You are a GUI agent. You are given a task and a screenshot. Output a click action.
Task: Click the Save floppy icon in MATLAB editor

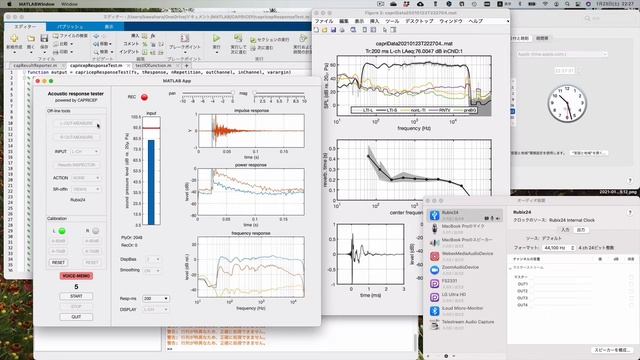click(x=44, y=39)
